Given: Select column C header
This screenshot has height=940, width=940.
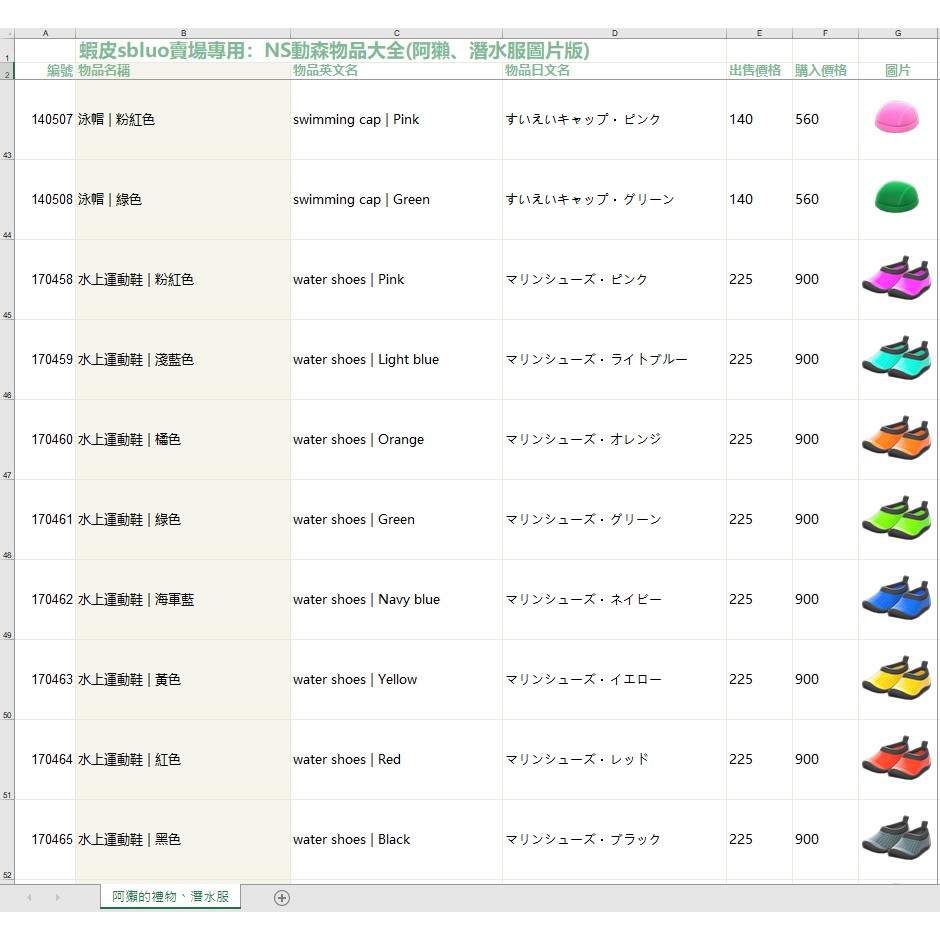Looking at the screenshot, I should pos(396,34).
